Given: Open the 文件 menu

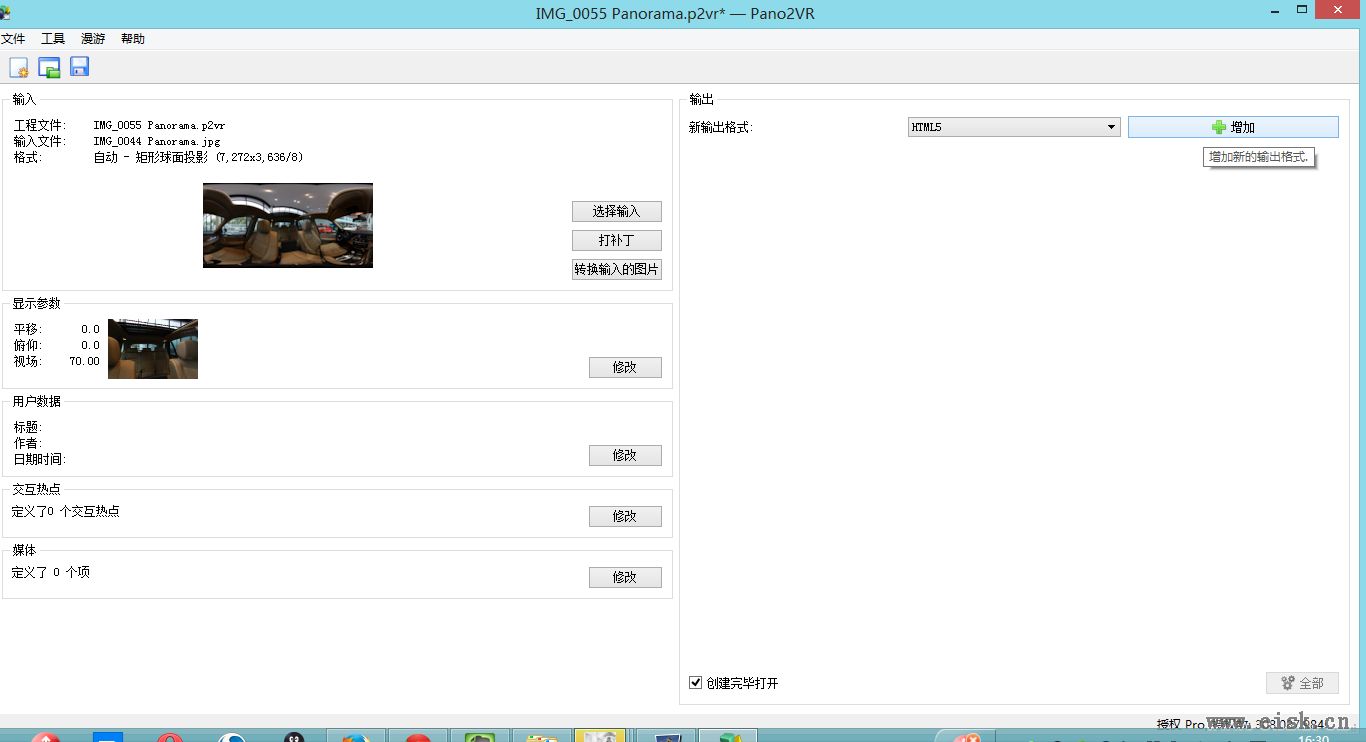Looking at the screenshot, I should pos(13,39).
